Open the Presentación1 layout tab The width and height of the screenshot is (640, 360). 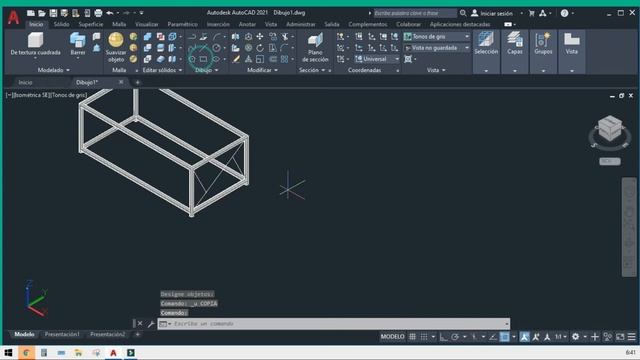[x=62, y=334]
